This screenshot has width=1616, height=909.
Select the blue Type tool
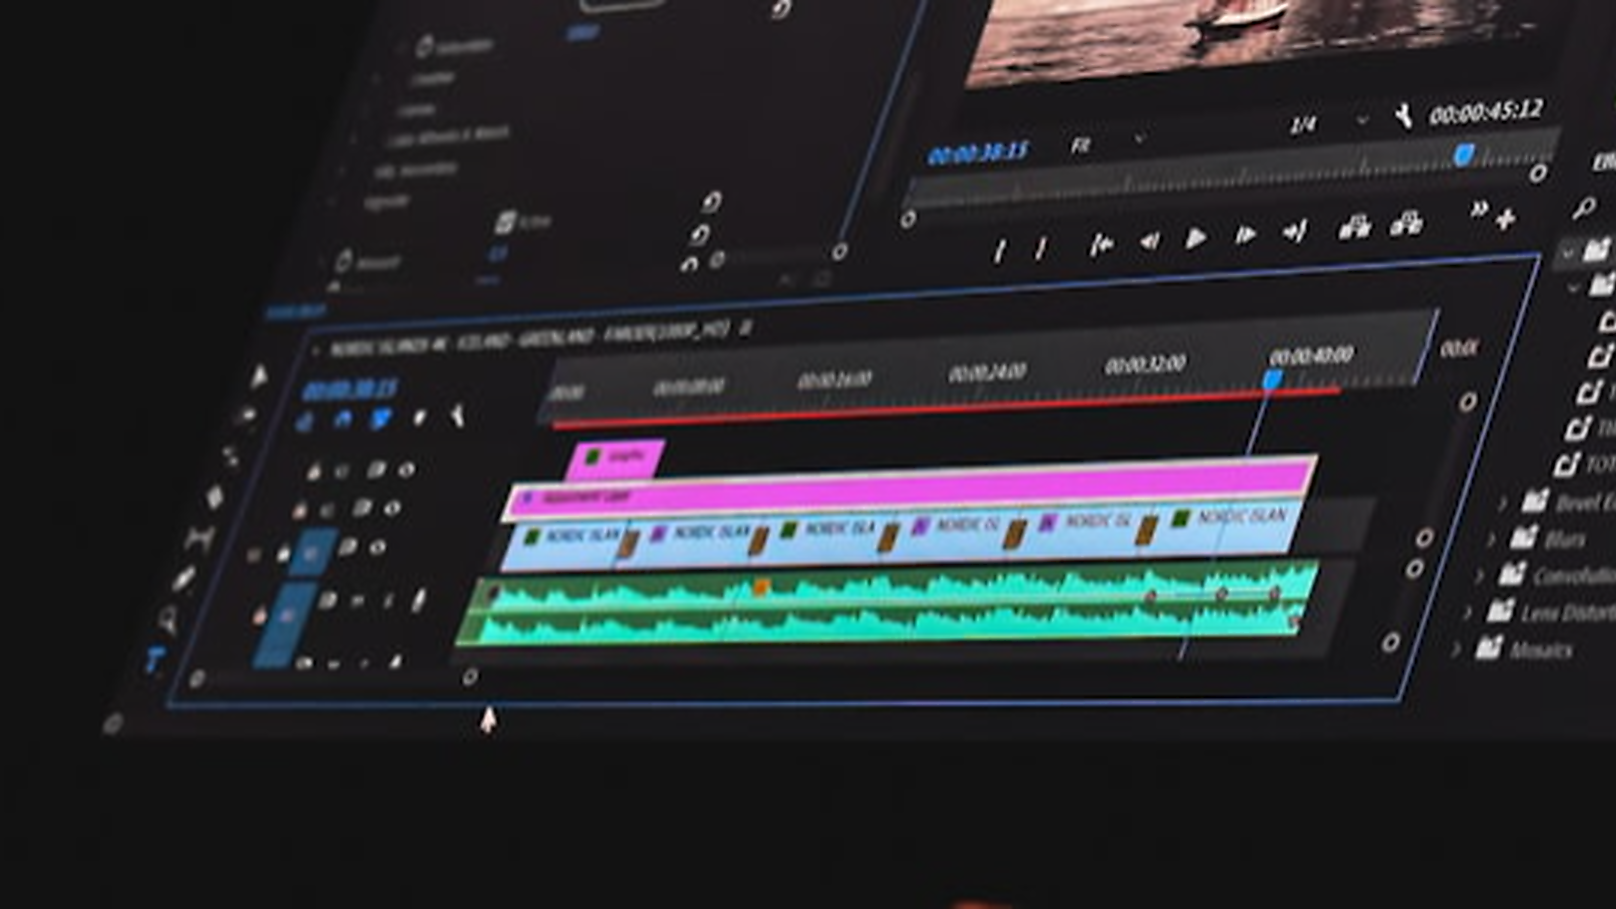[154, 660]
